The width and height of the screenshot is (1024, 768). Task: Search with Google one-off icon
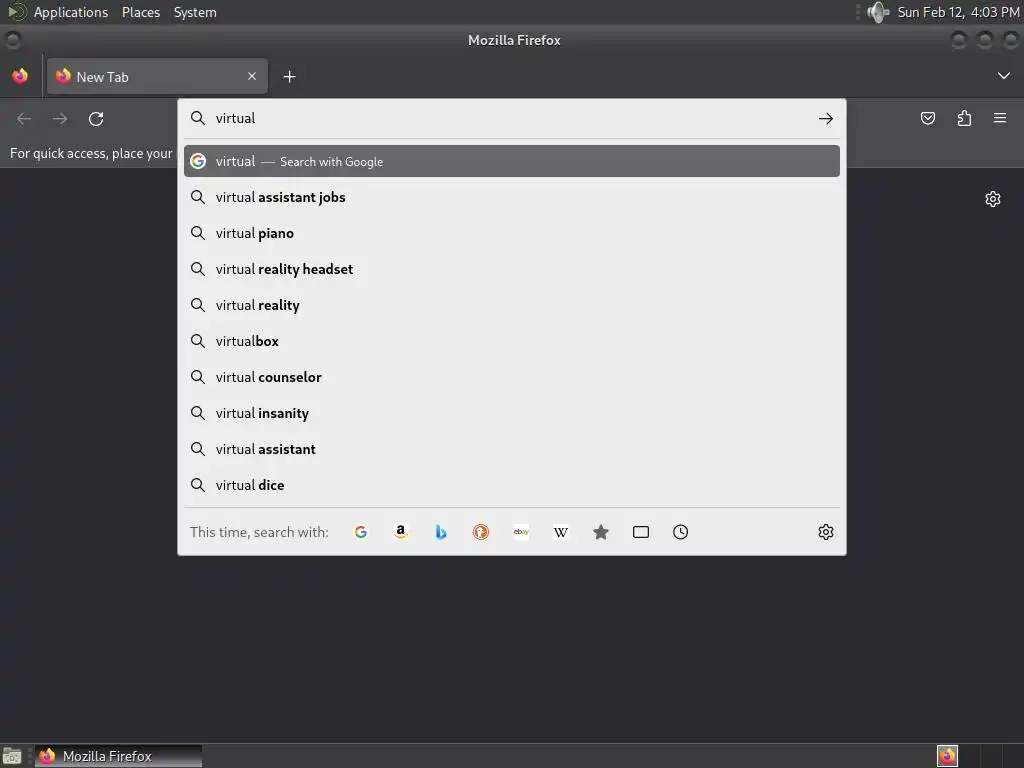pos(360,532)
